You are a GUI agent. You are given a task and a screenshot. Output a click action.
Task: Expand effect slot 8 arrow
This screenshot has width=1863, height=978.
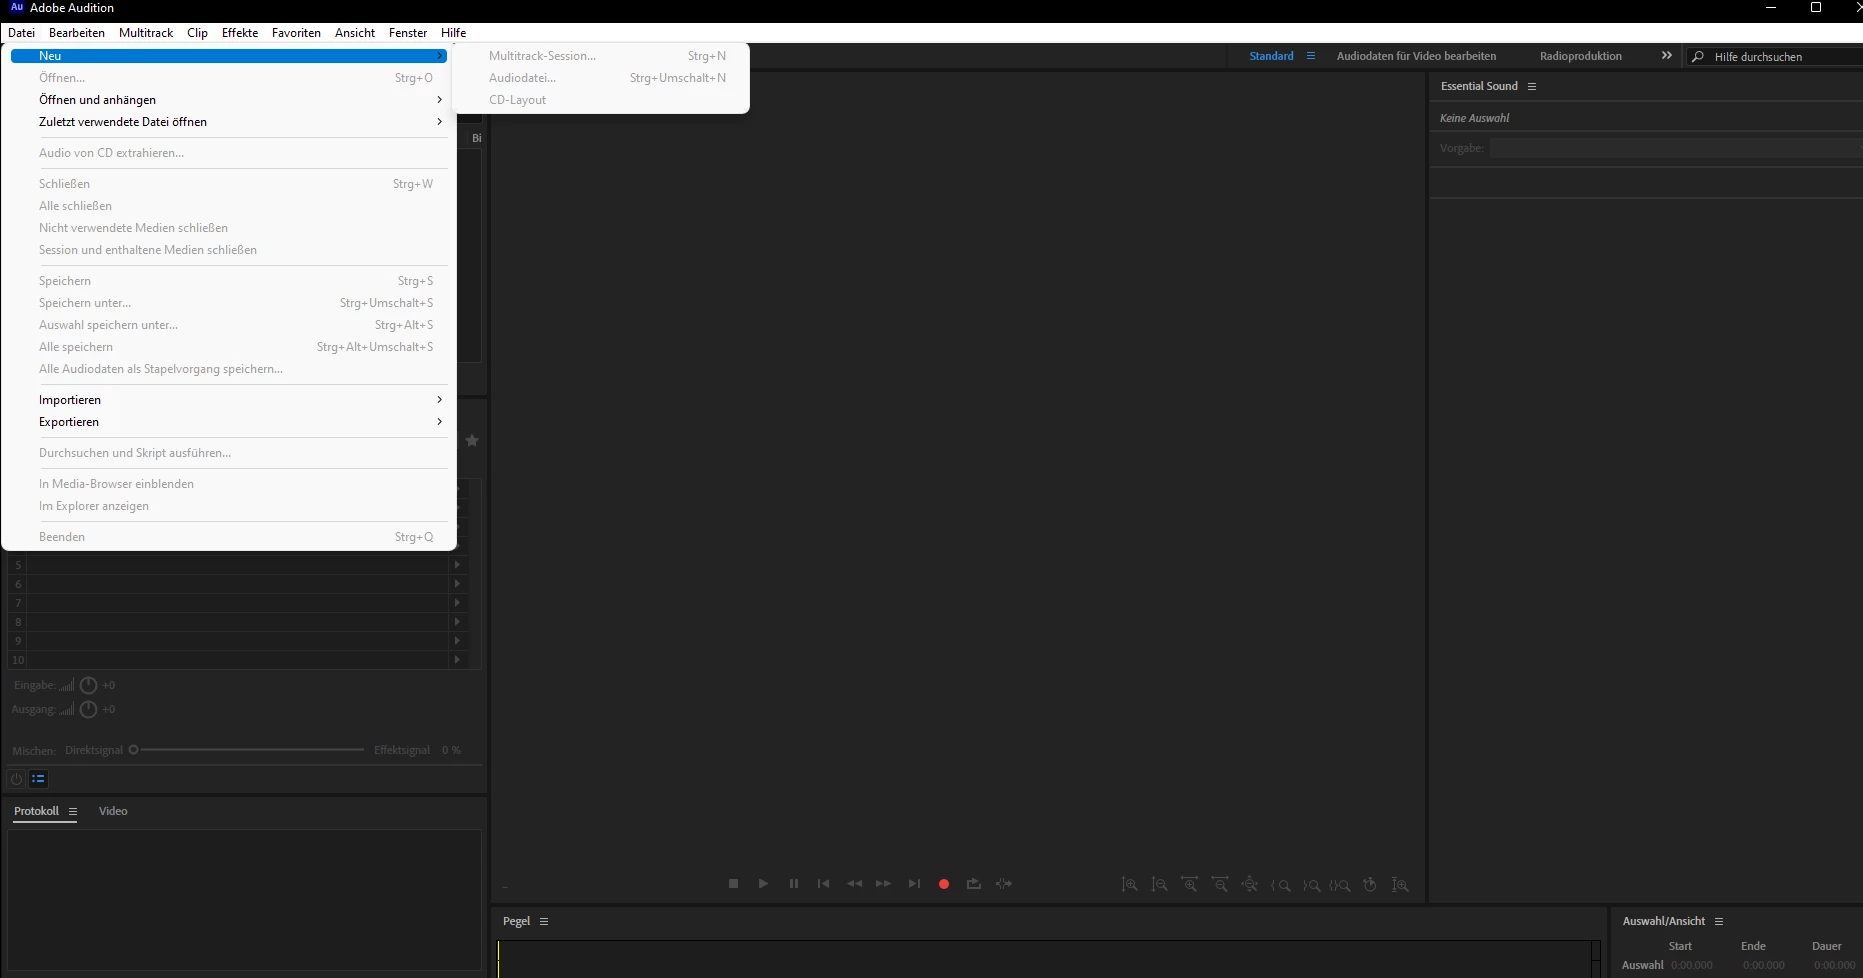pyautogui.click(x=457, y=622)
